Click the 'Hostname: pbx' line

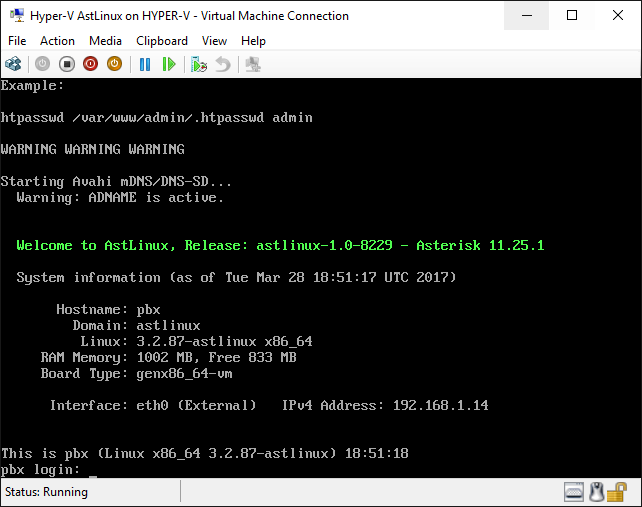coord(109,309)
